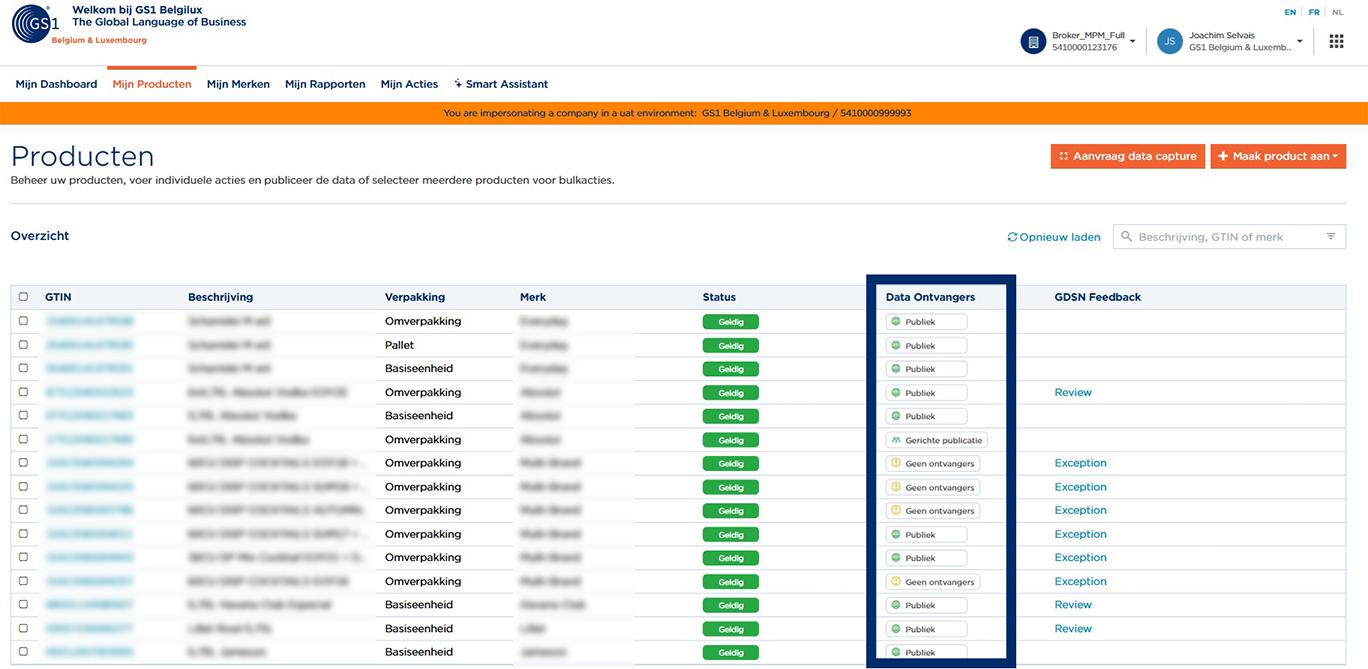Click the Publiek badge in the Pallet row
This screenshot has height=669, width=1368.
coord(926,346)
